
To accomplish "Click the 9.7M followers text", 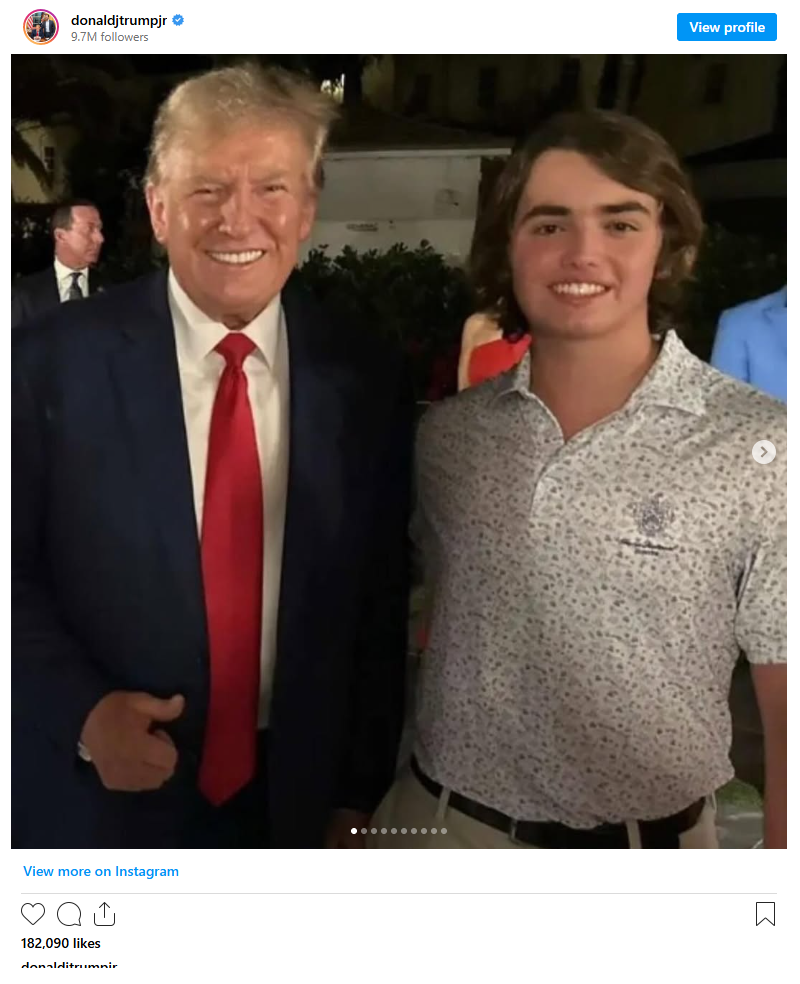I will pos(109,37).
